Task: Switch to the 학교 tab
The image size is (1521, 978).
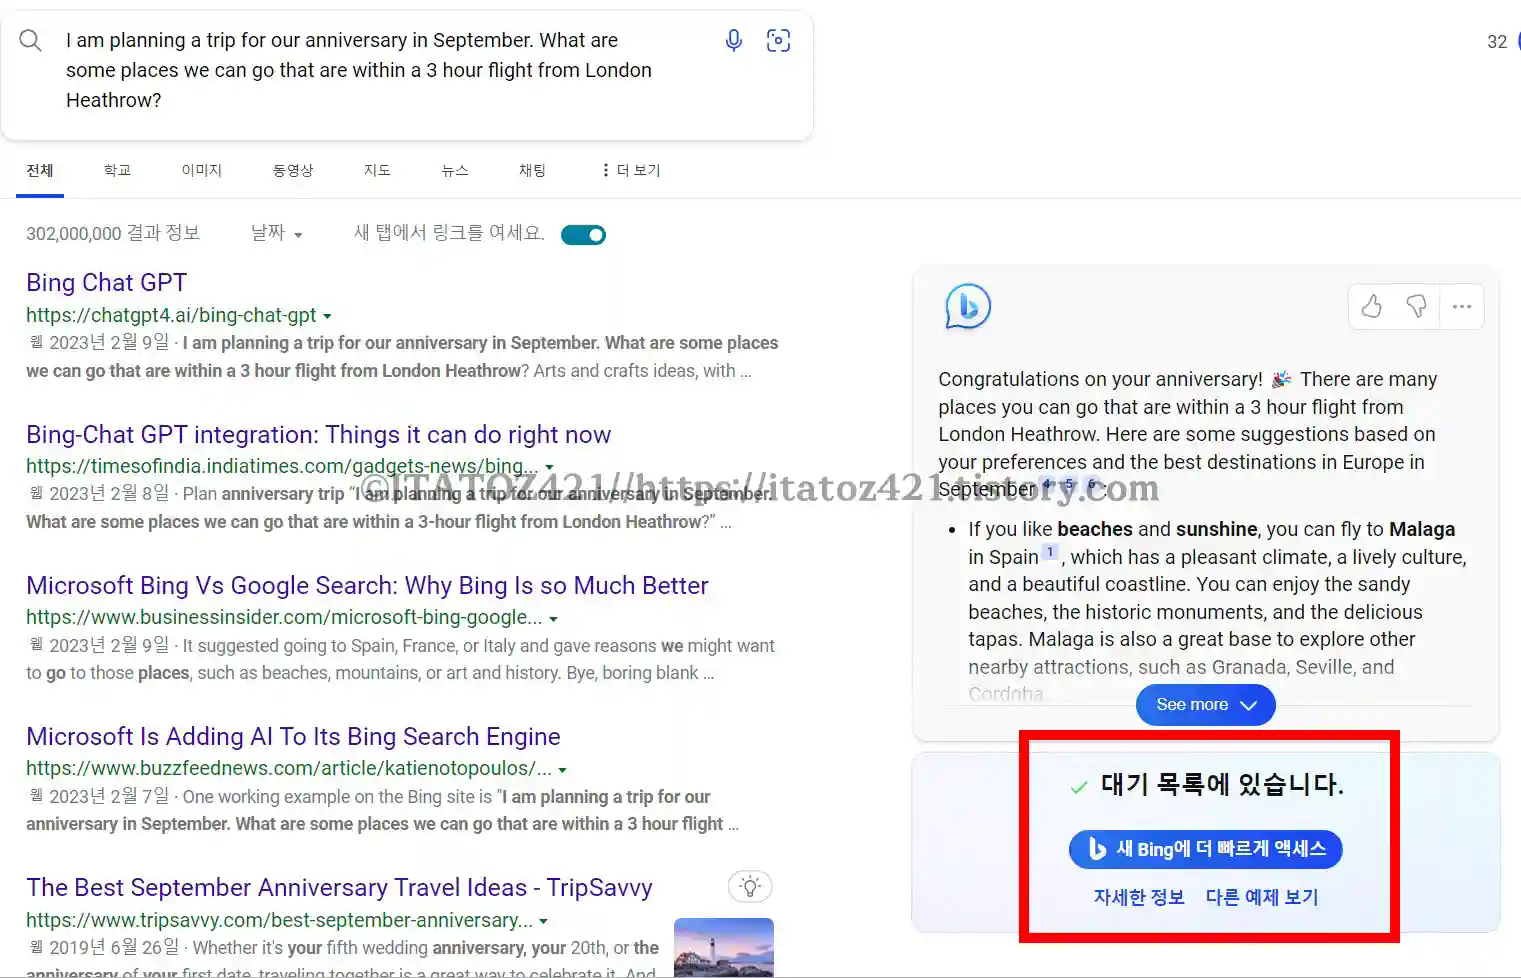Action: click(117, 170)
